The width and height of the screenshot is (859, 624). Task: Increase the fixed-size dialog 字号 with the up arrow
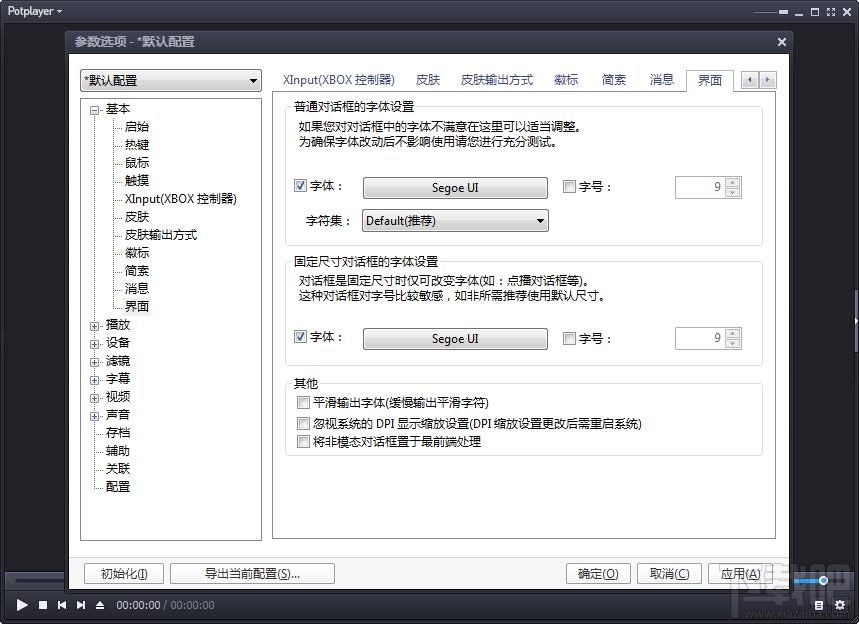tap(733, 334)
